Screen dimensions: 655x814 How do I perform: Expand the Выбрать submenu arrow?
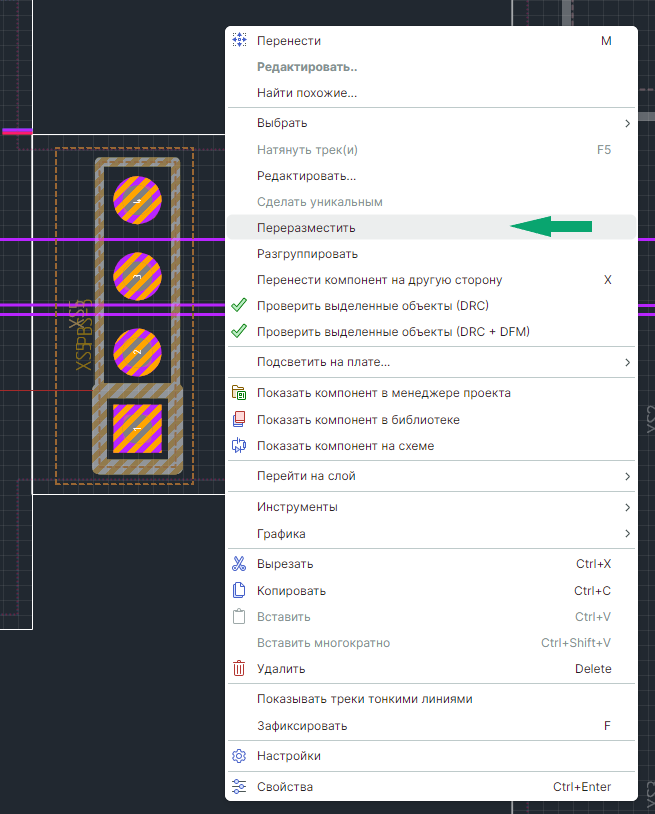(627, 123)
